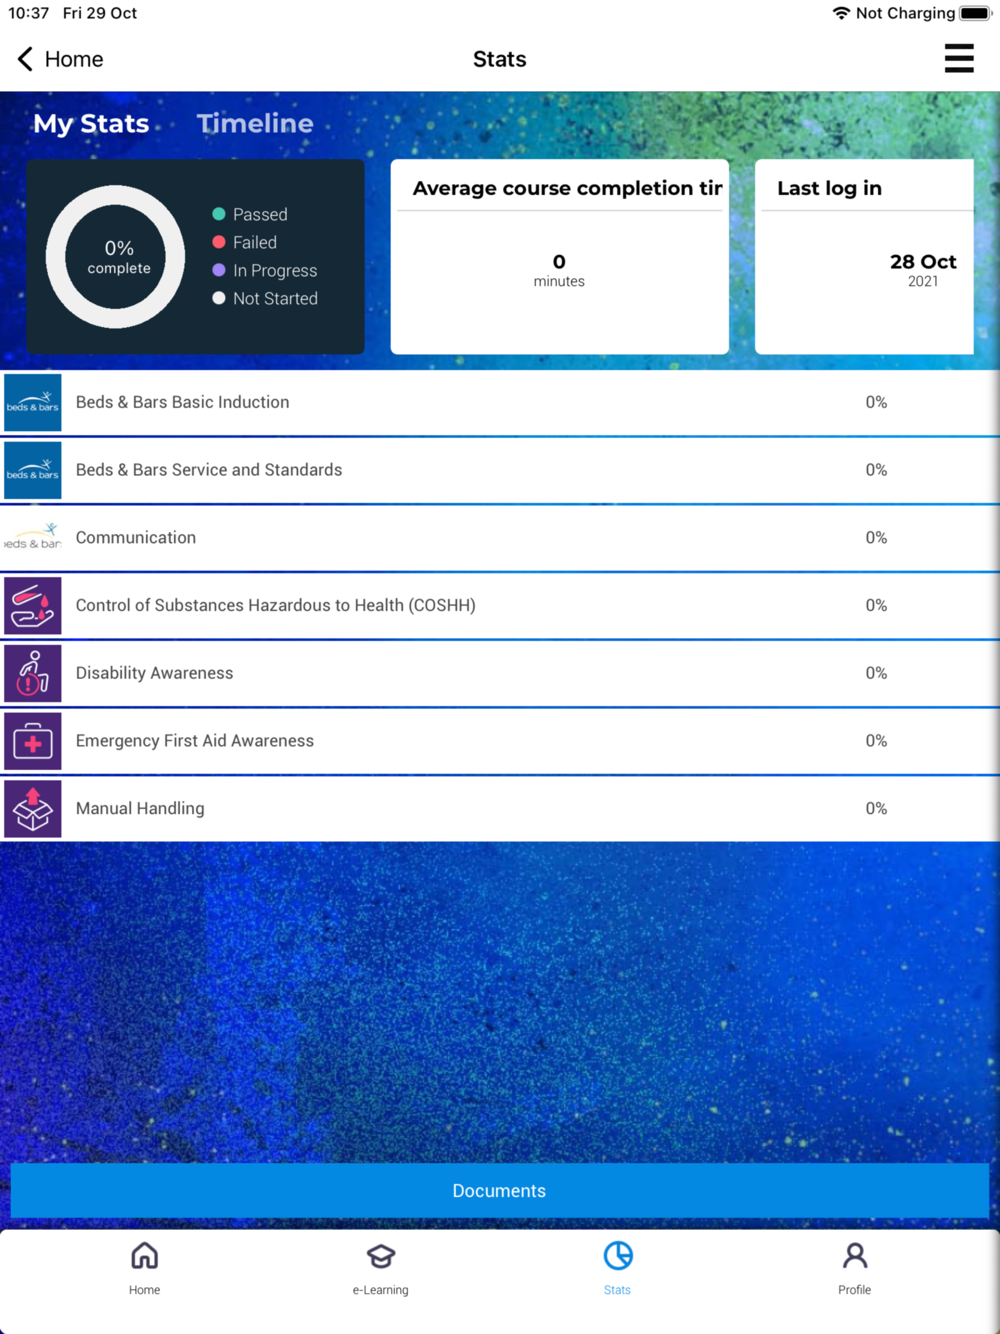Image resolution: width=1000 pixels, height=1334 pixels.
Task: Open e-Learning graduation cap icon
Action: click(381, 1255)
